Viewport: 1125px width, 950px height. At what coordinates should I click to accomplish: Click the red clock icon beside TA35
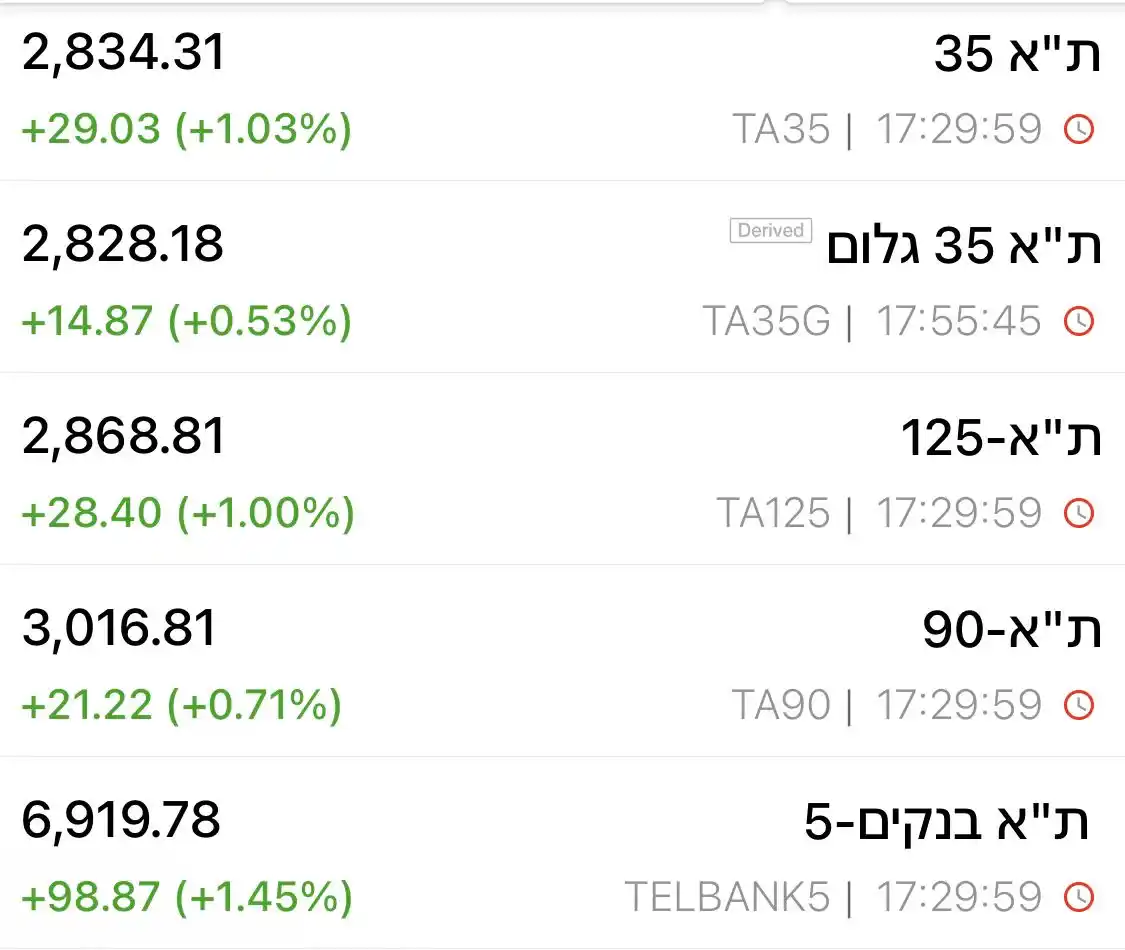point(1078,129)
